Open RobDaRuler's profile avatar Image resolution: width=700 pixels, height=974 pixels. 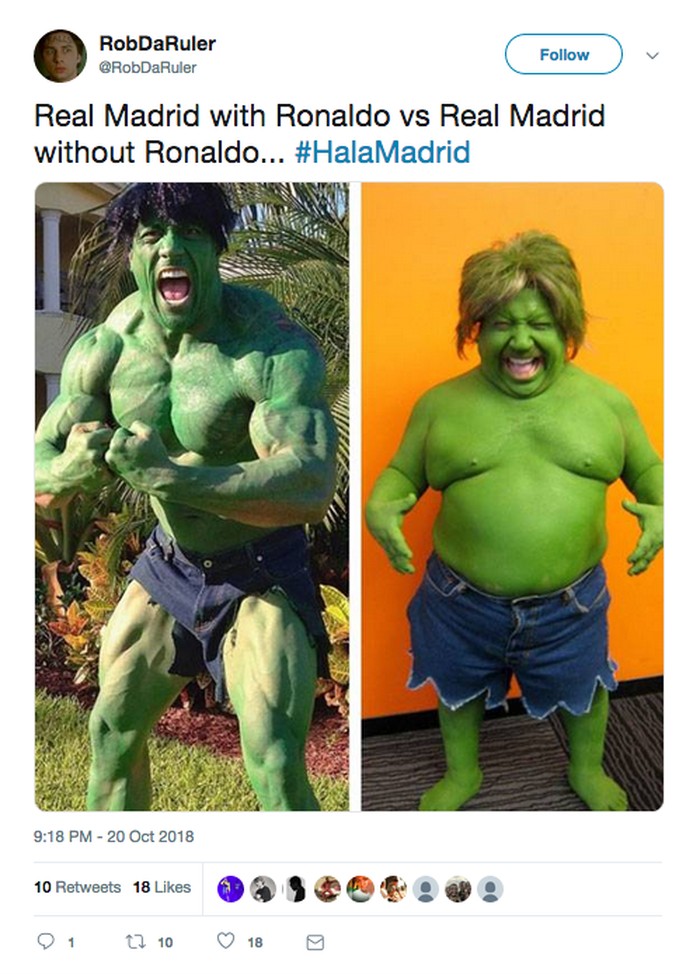pos(60,55)
